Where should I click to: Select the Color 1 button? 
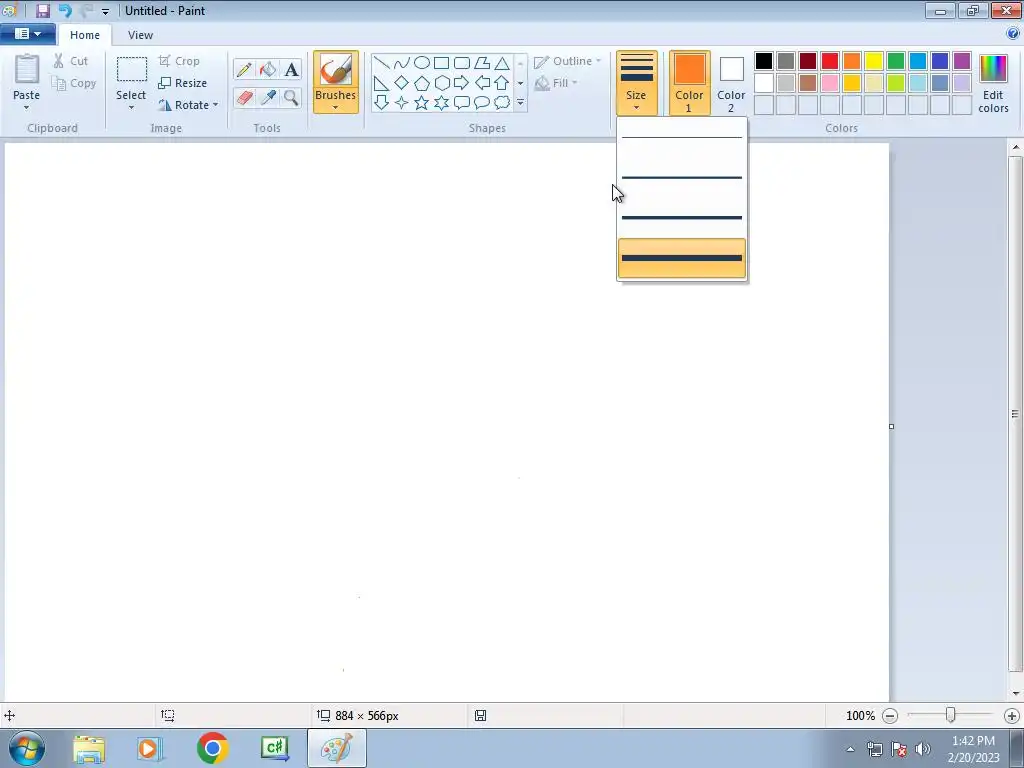[x=689, y=83]
